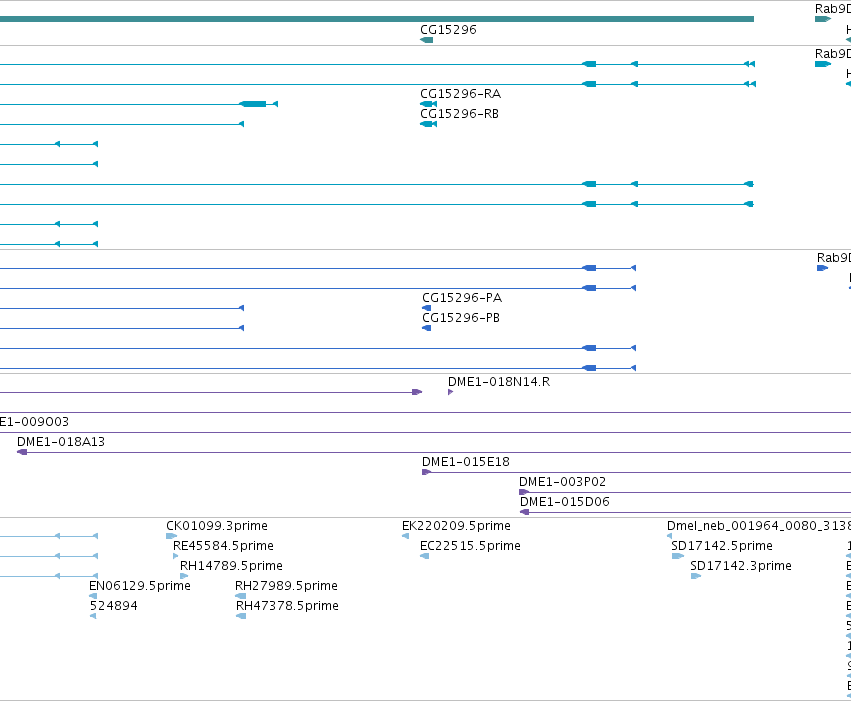This screenshot has height=701, width=851.
Task: Select the EN06129.5prime glyph
Action: 92,596
